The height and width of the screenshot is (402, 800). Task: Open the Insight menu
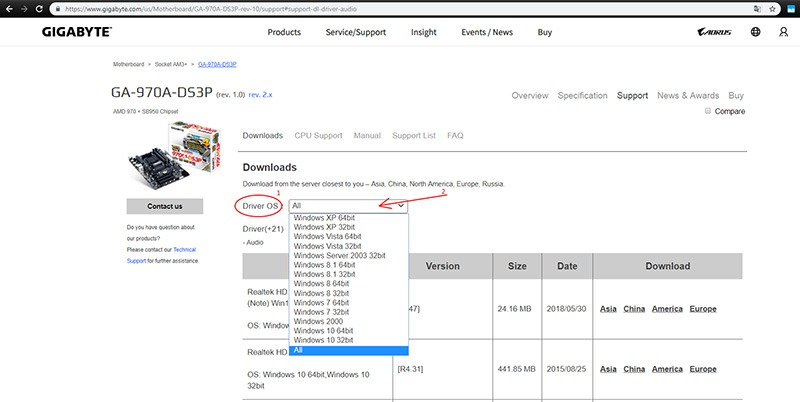click(423, 32)
